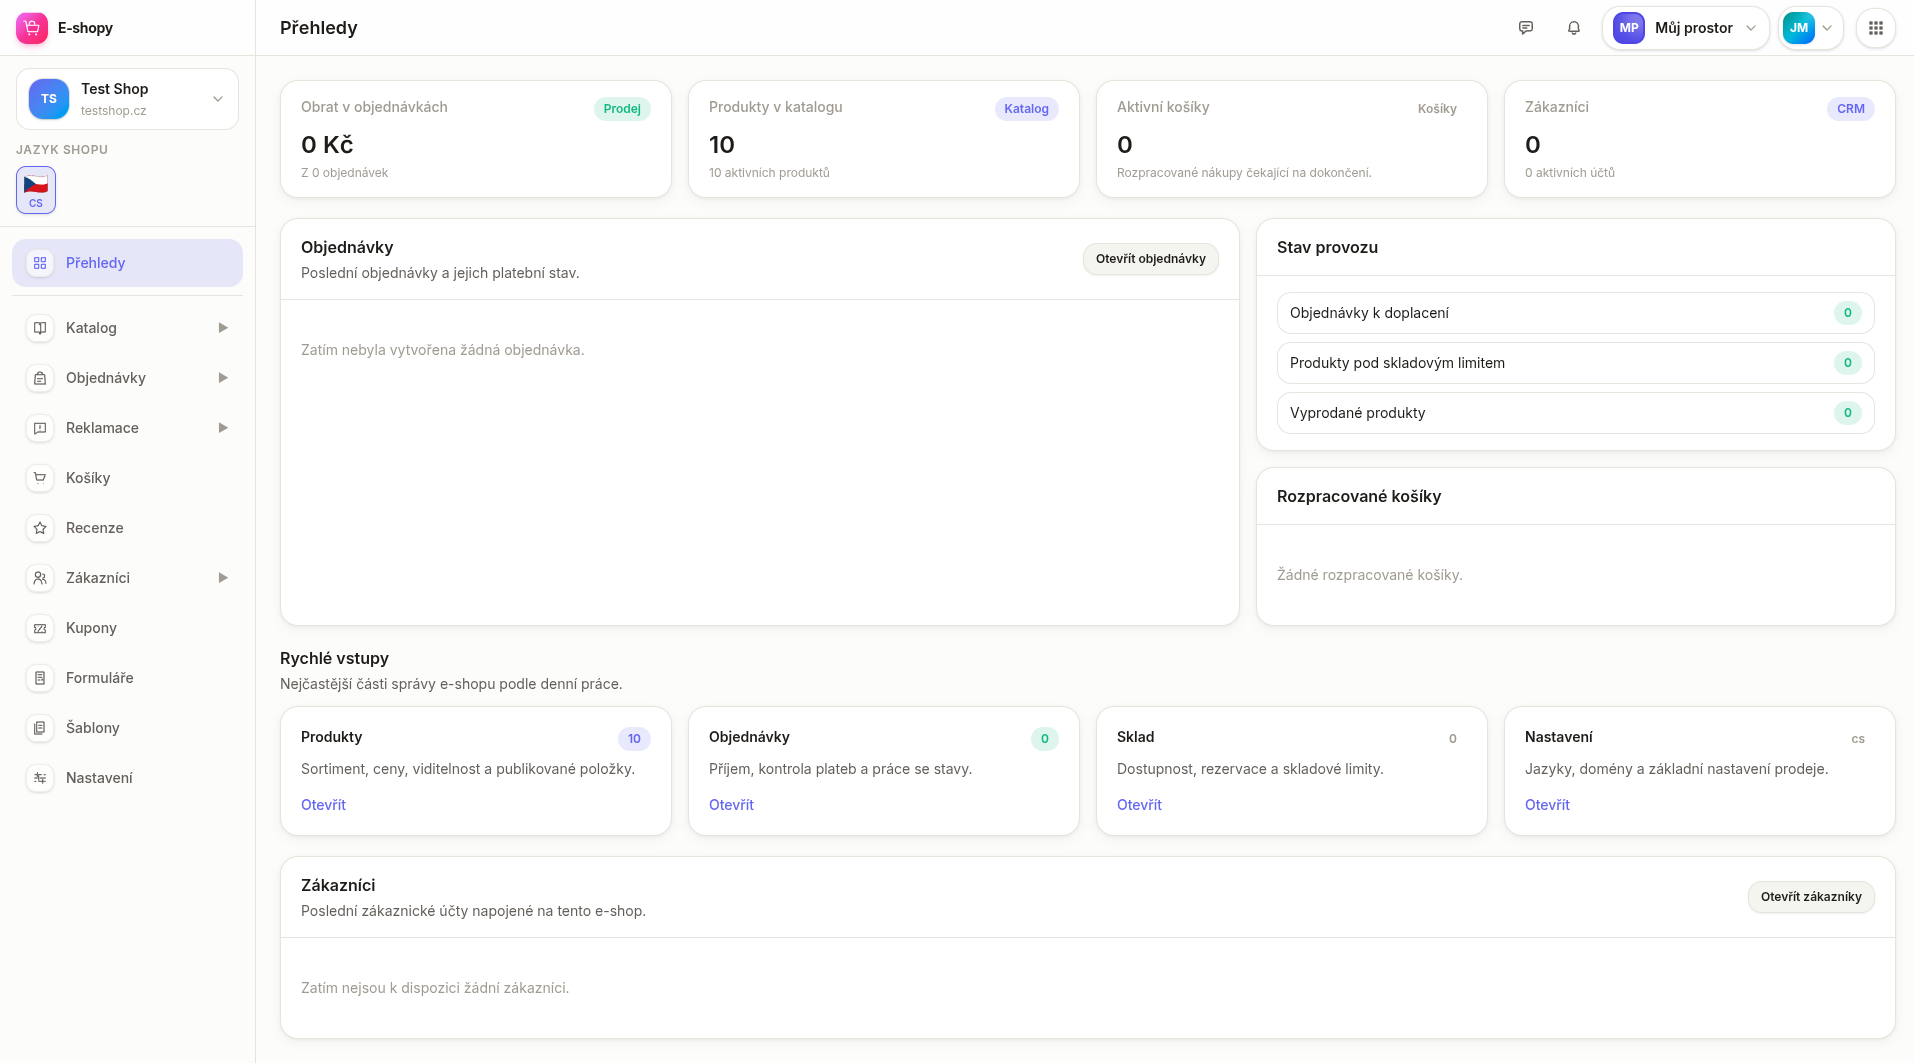This screenshot has width=1914, height=1063.
Task: Click the "Stav provozu" panel heading
Action: click(x=1327, y=248)
